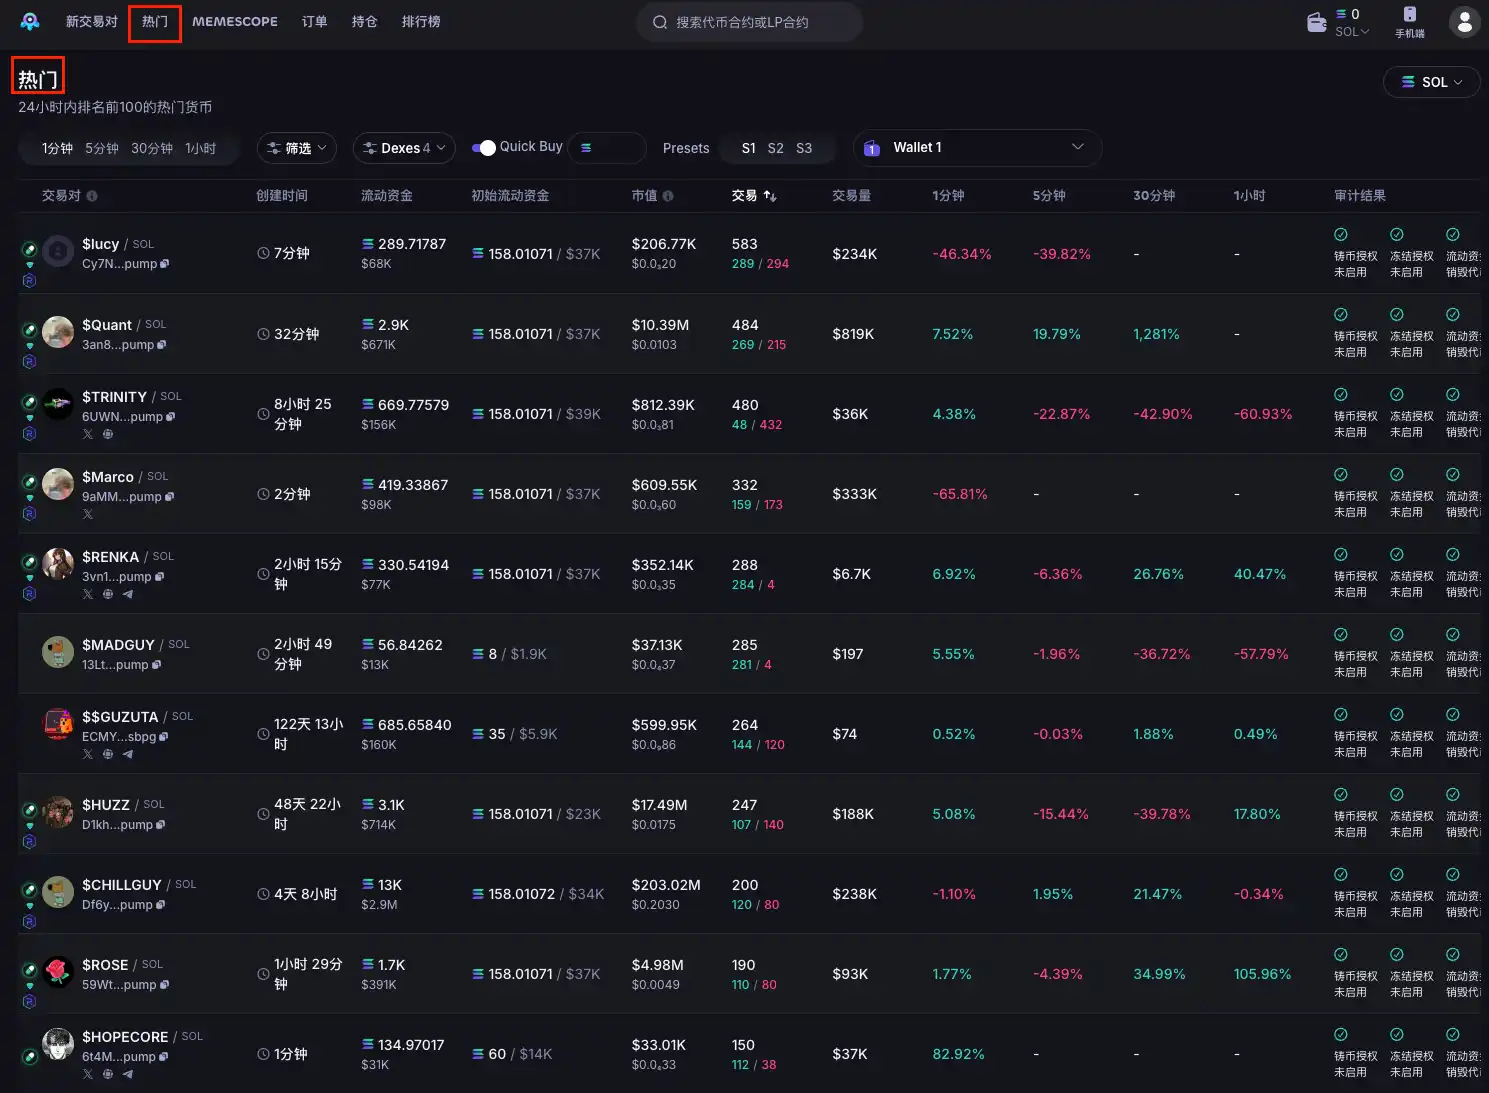Click the website globe icon for $$GUZUTA
1489x1093 pixels.
[108, 754]
